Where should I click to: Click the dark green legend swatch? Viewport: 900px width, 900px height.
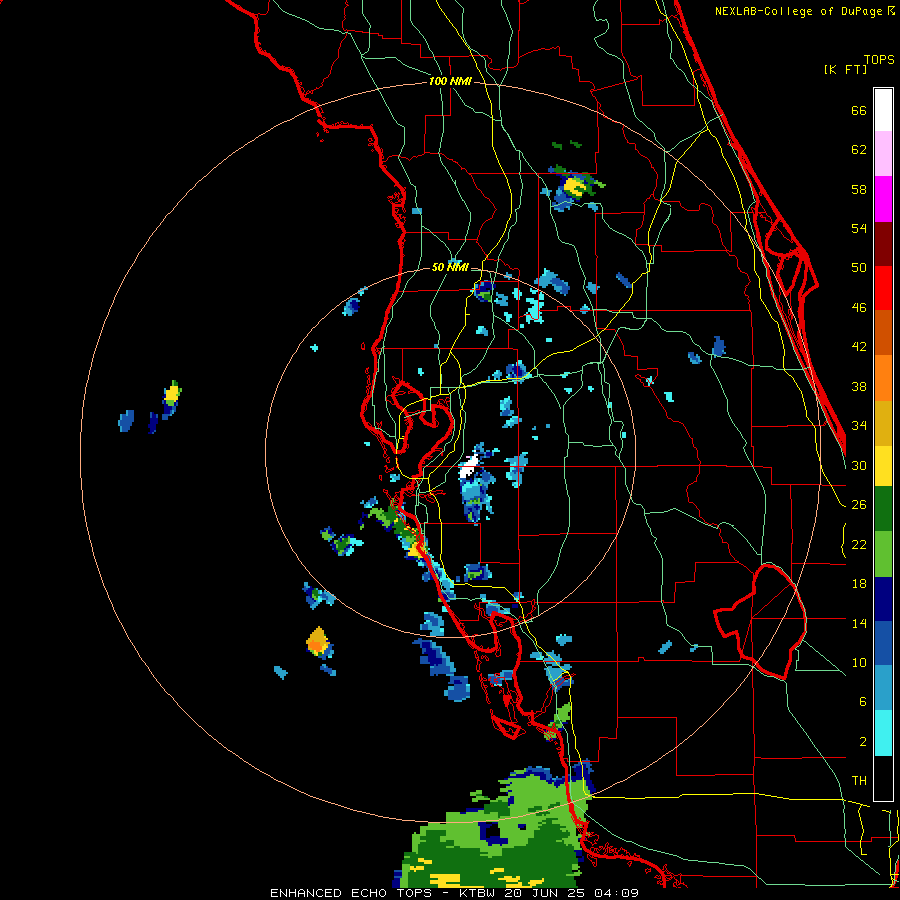click(x=883, y=509)
